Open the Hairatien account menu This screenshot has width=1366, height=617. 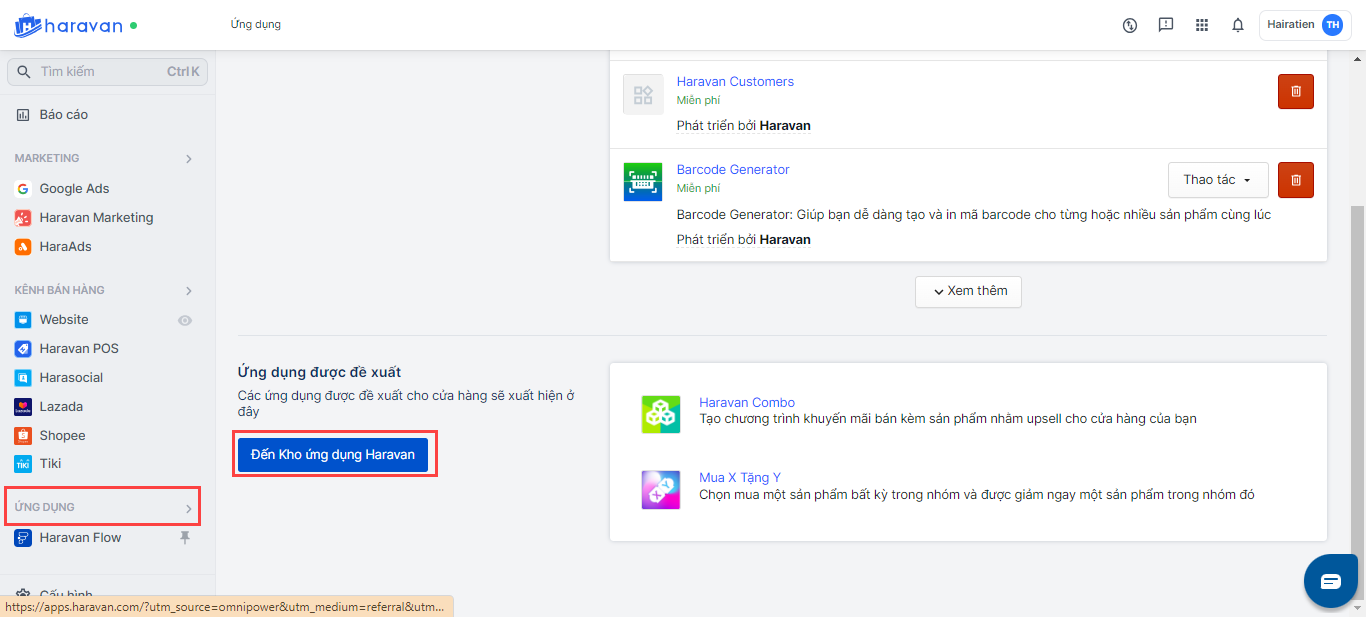pos(1305,25)
